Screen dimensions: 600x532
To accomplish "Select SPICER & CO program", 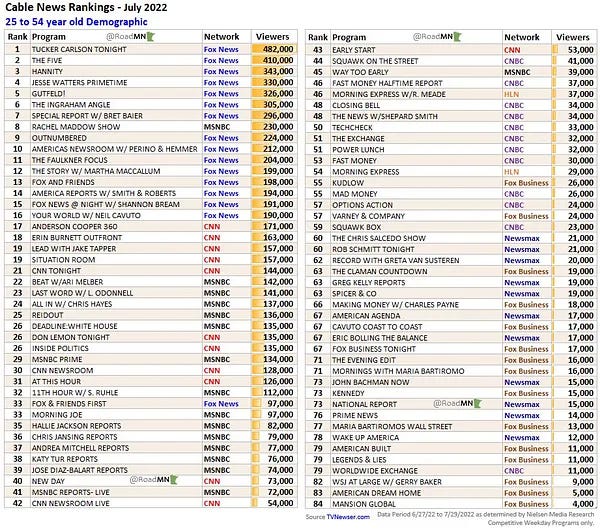I will pos(354,295).
